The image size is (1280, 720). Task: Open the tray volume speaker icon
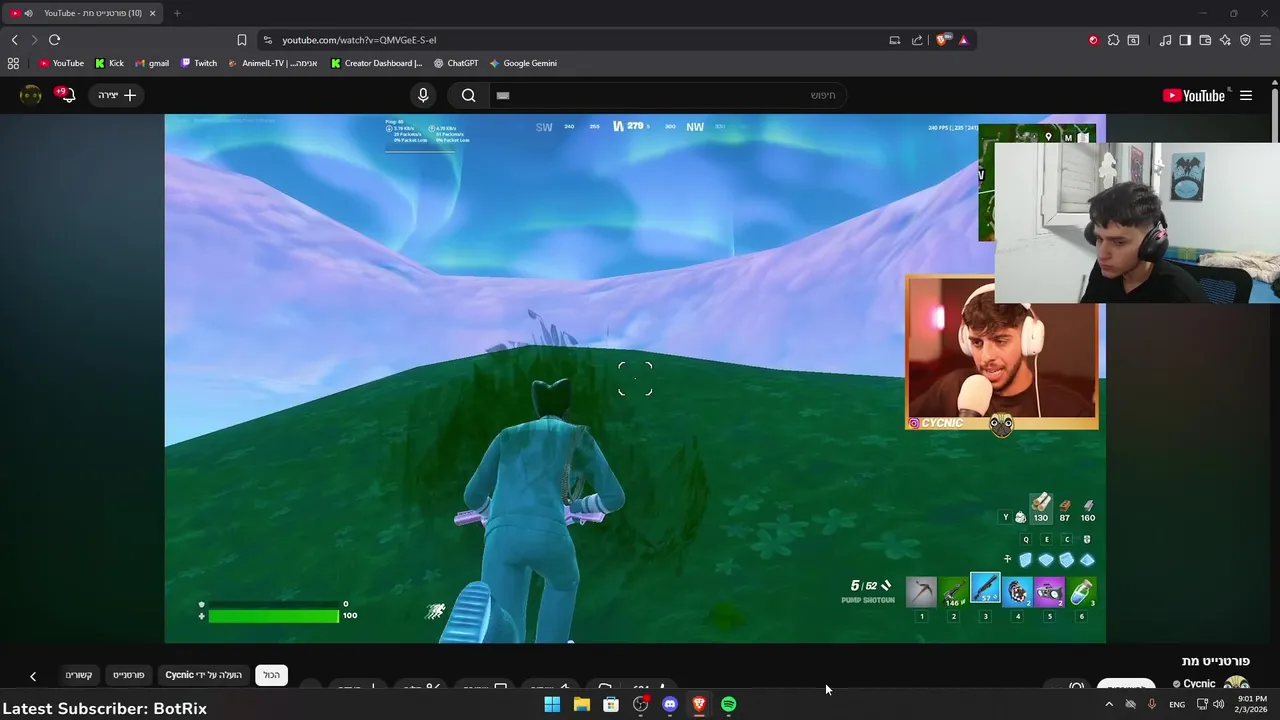pos(1218,704)
